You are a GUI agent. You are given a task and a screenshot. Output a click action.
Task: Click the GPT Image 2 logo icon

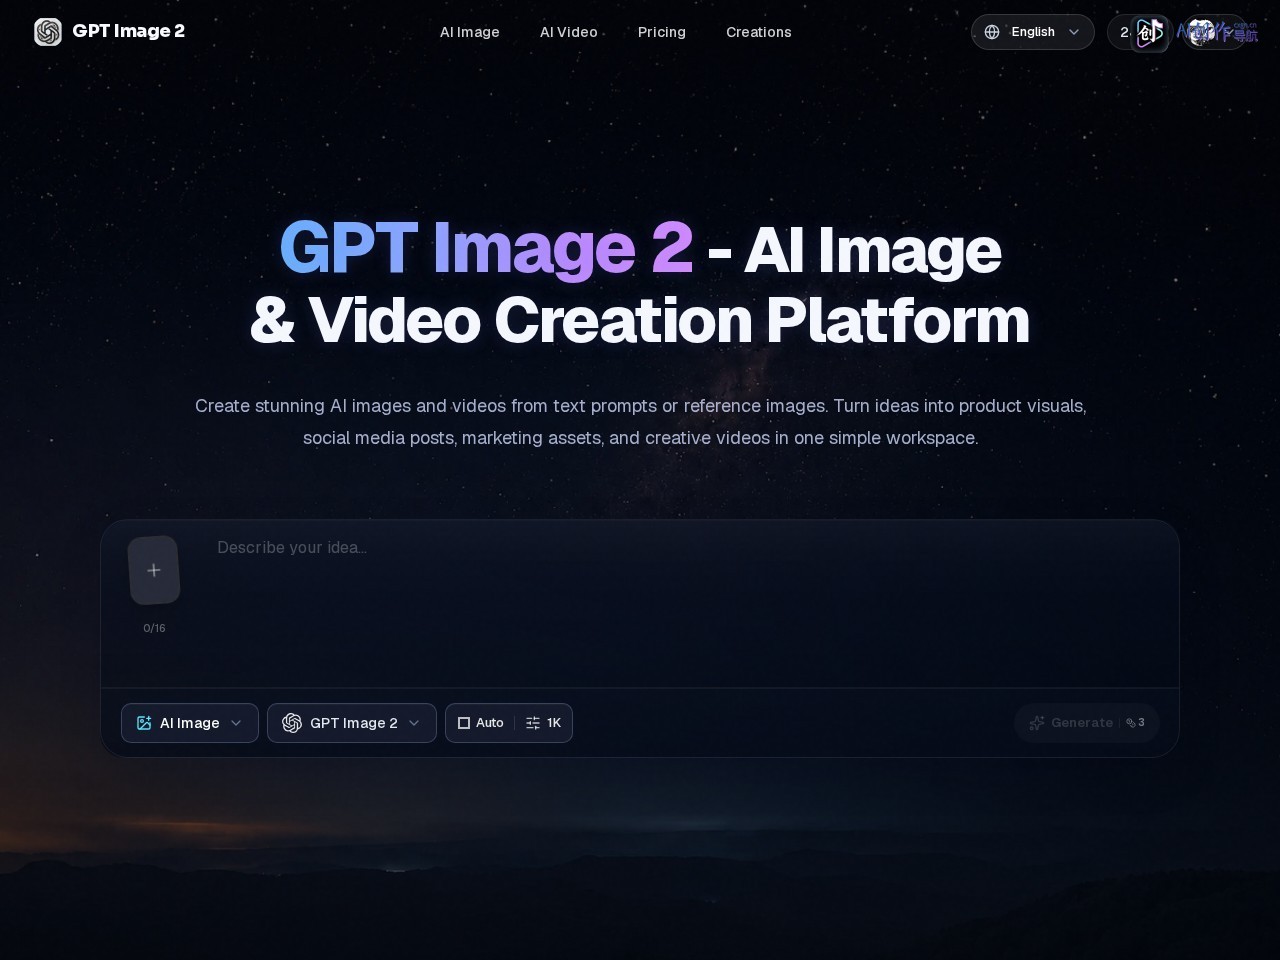48,32
